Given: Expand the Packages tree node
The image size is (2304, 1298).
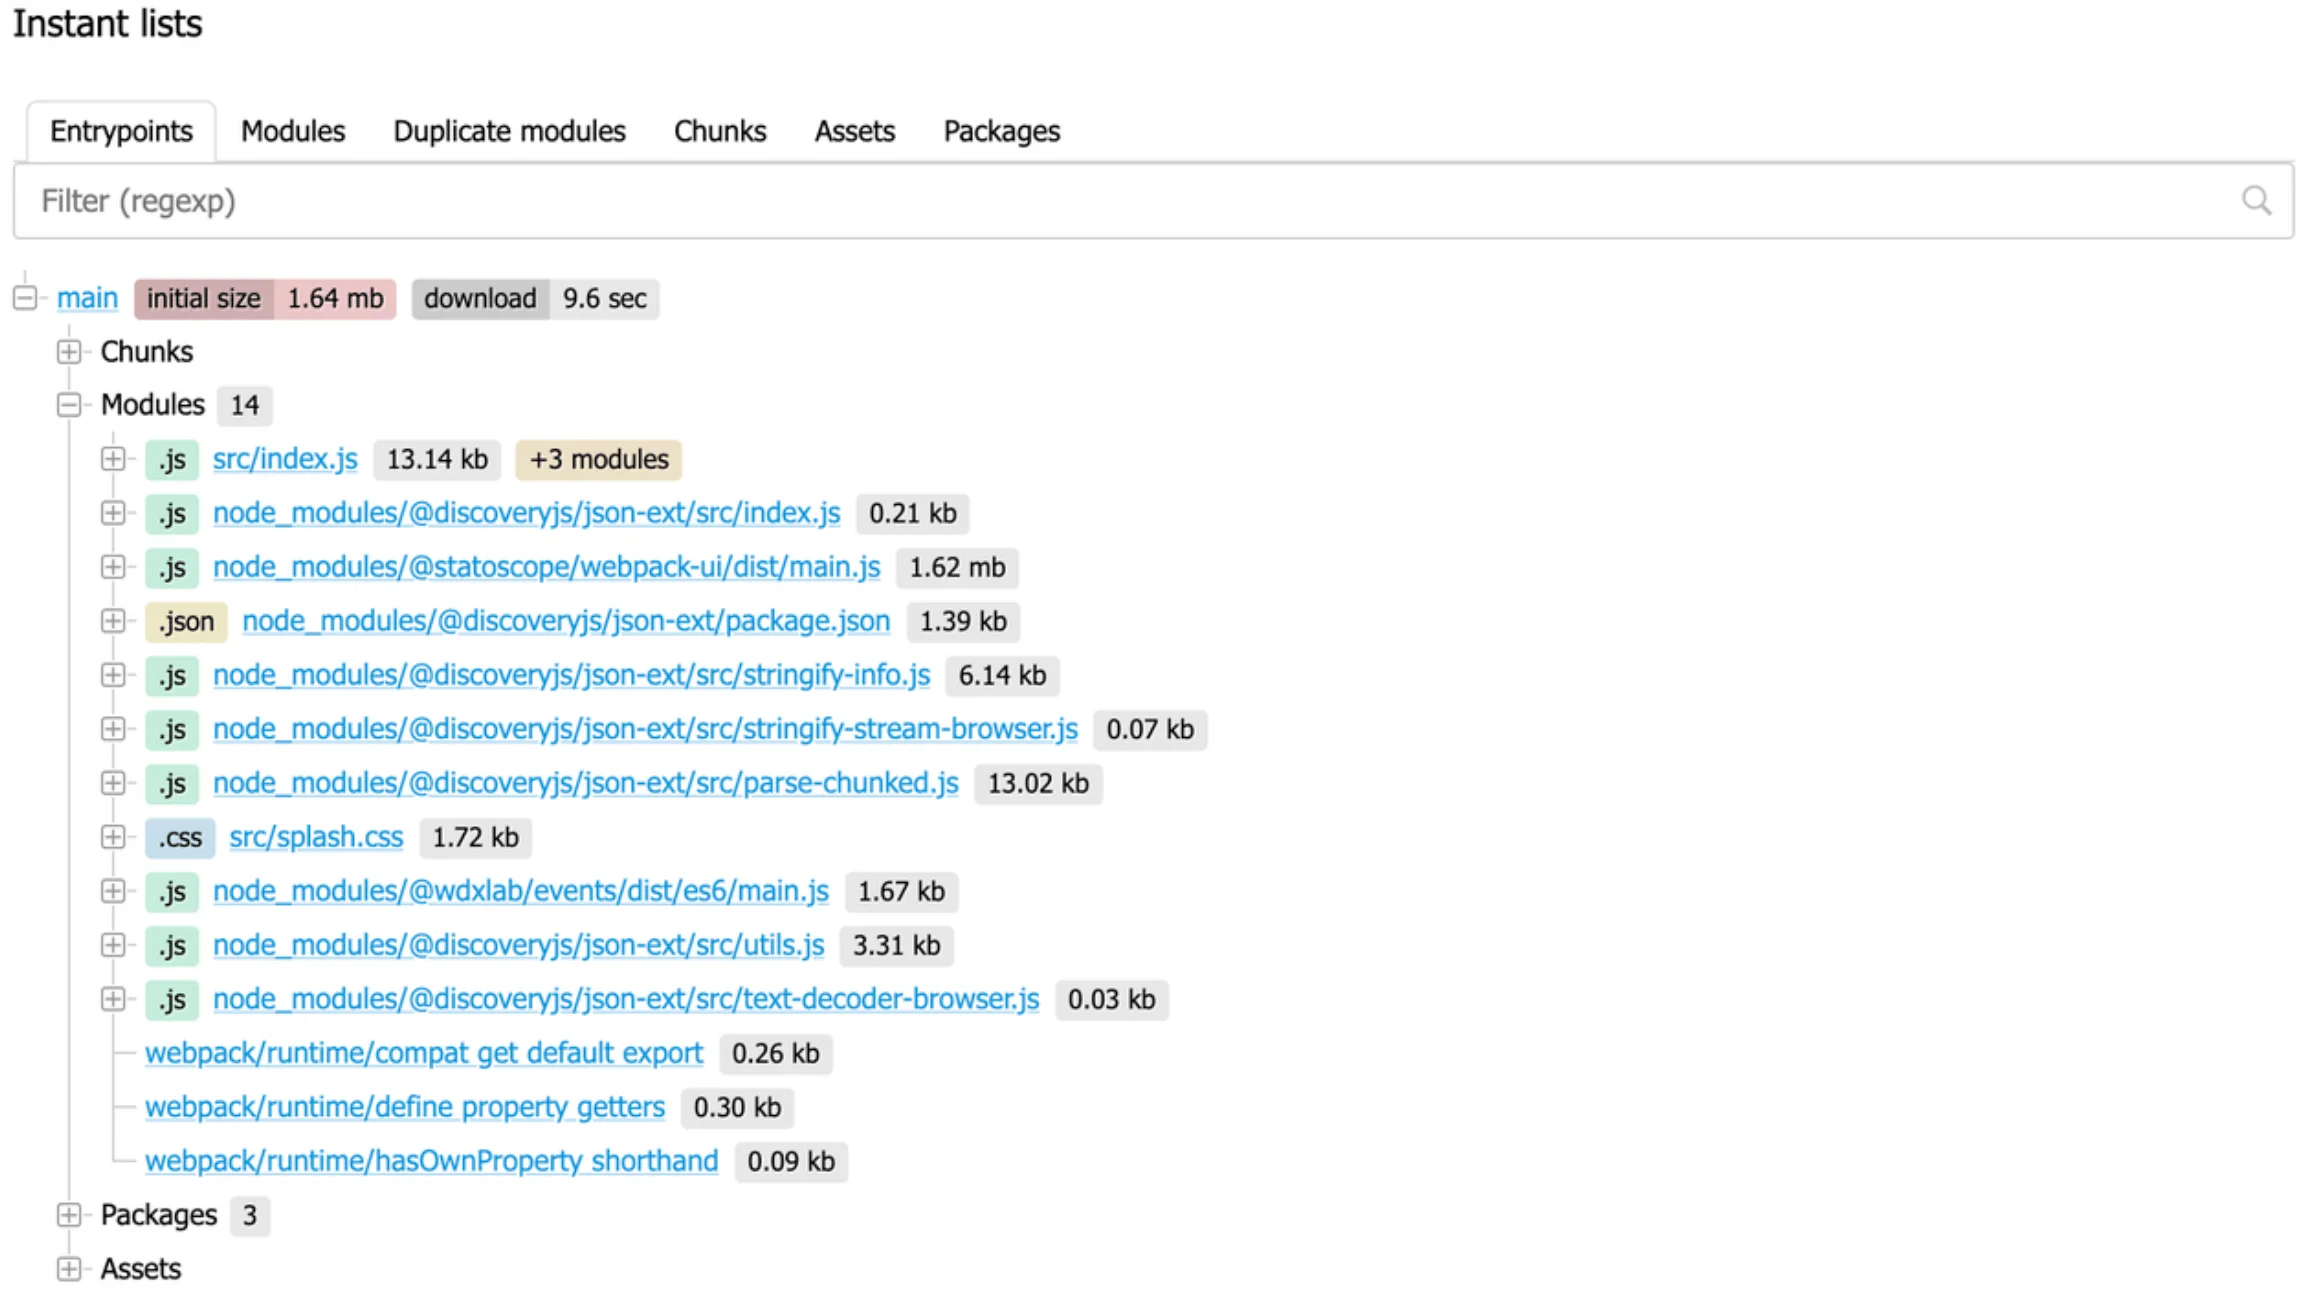Looking at the screenshot, I should (69, 1215).
